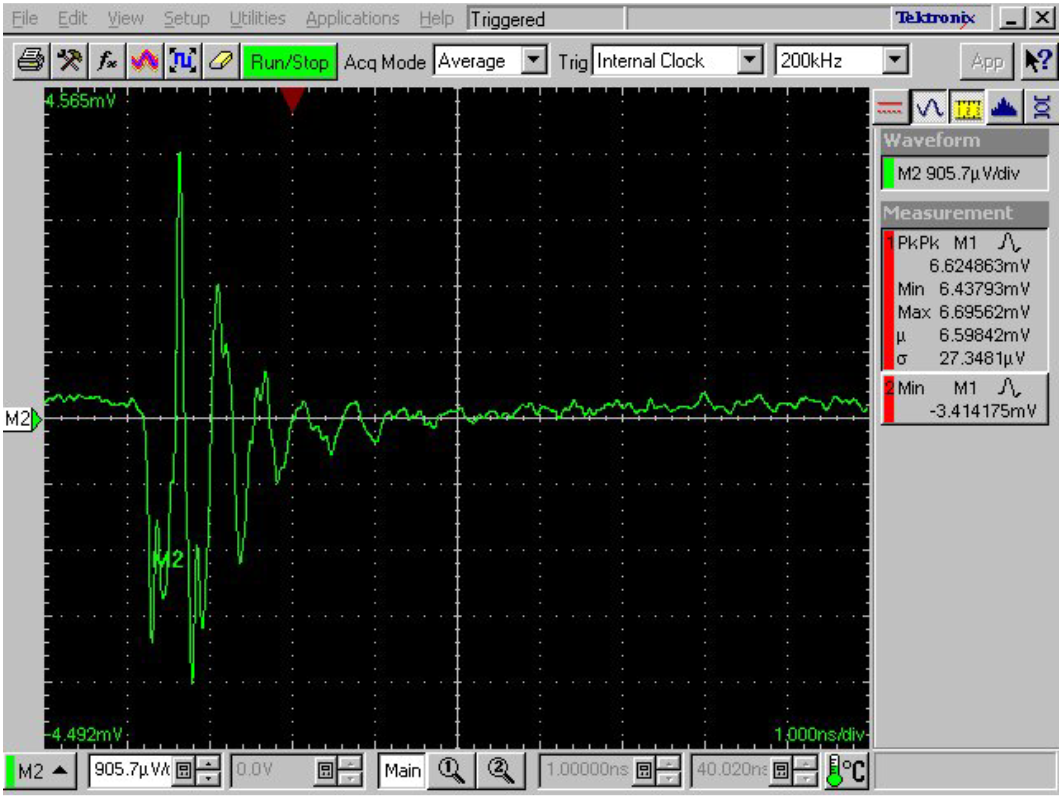
Task: Toggle the green Run/Stop button
Action: (x=289, y=62)
